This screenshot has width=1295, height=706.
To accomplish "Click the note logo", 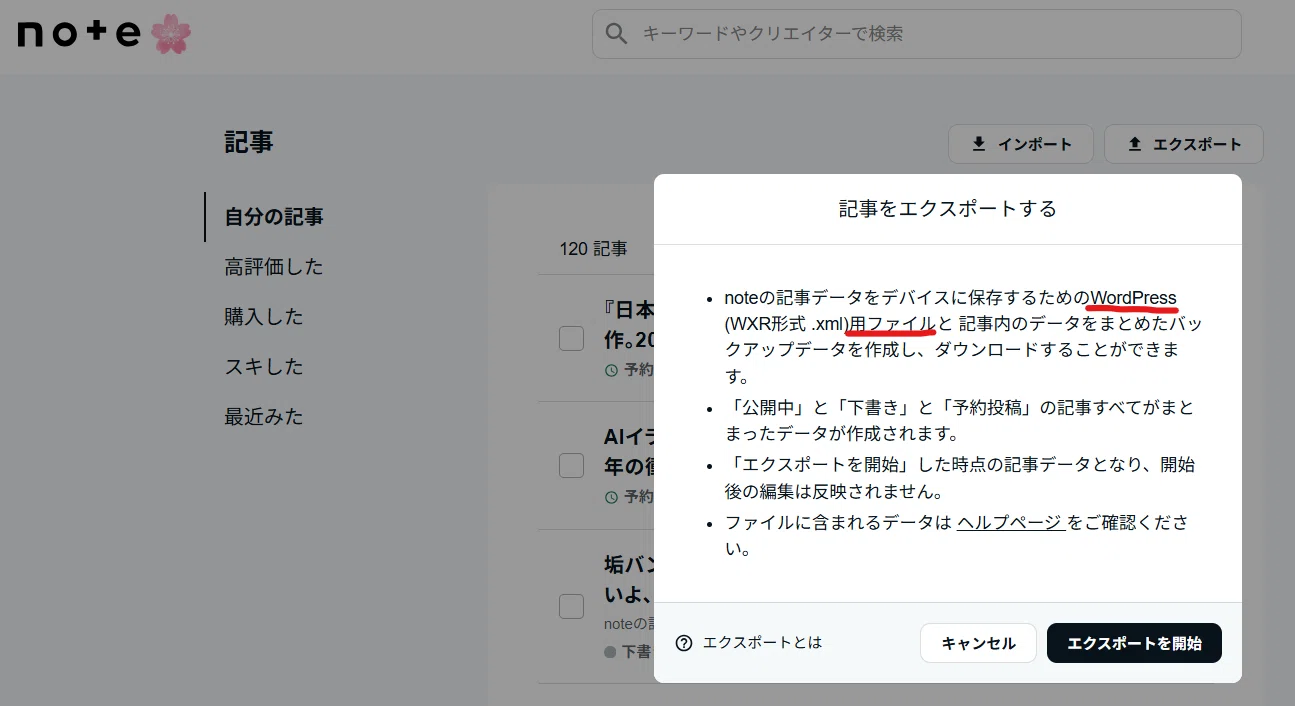I will tap(80, 34).
